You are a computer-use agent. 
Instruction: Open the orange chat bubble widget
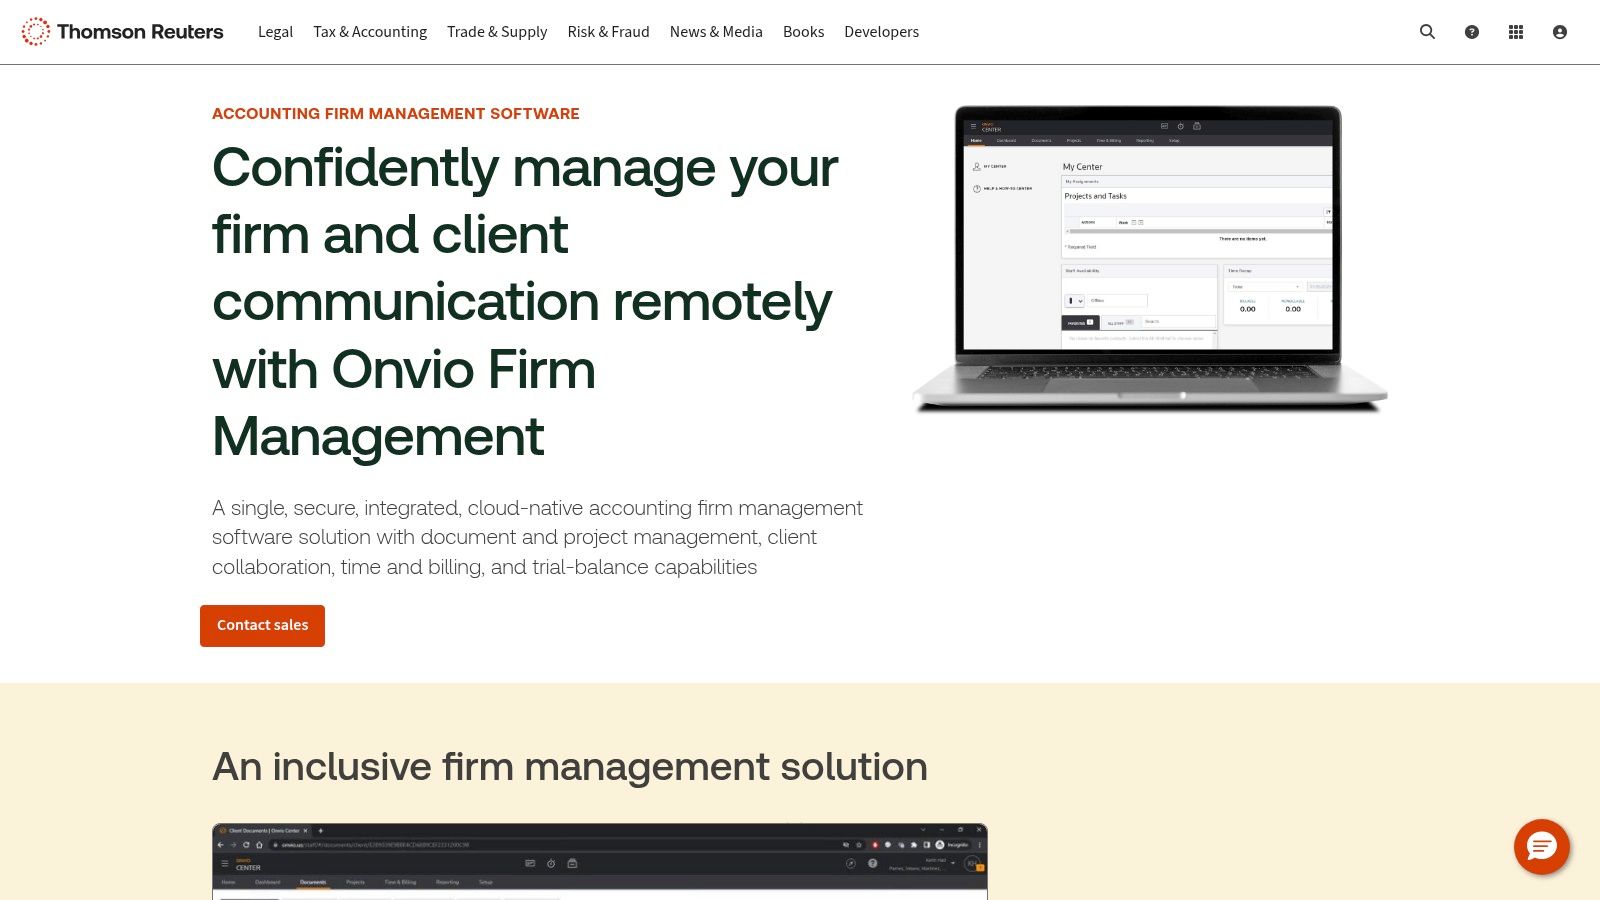1541,847
